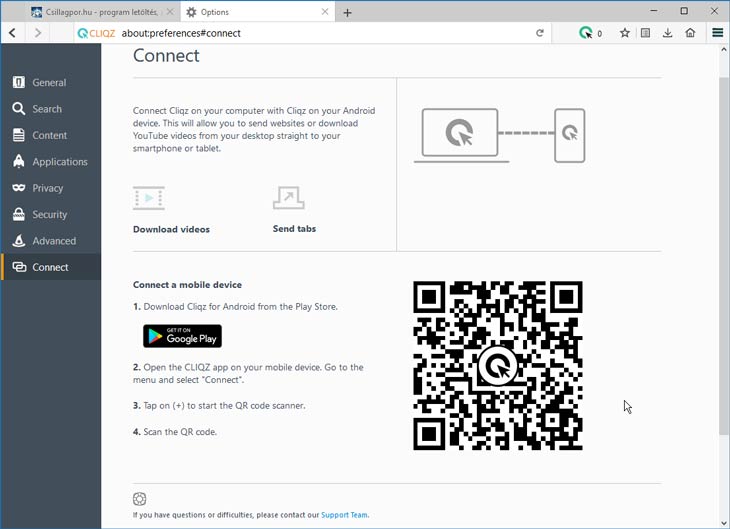Image resolution: width=730 pixels, height=529 pixels.
Task: Open Security preferences section
Action: 51,215
